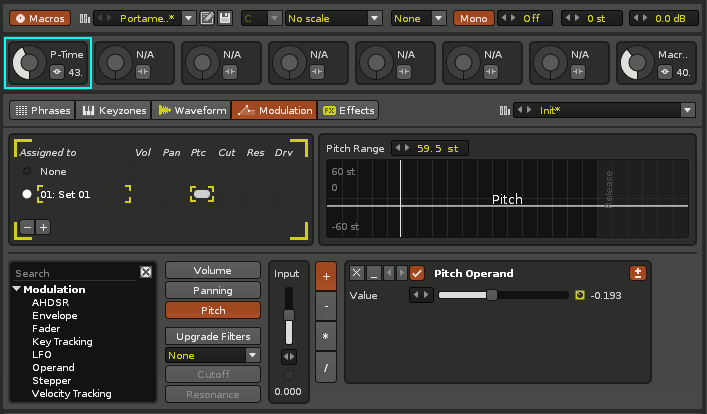Select Envelope in the modulation list
Viewport: 707px width, 414px height.
coord(55,315)
